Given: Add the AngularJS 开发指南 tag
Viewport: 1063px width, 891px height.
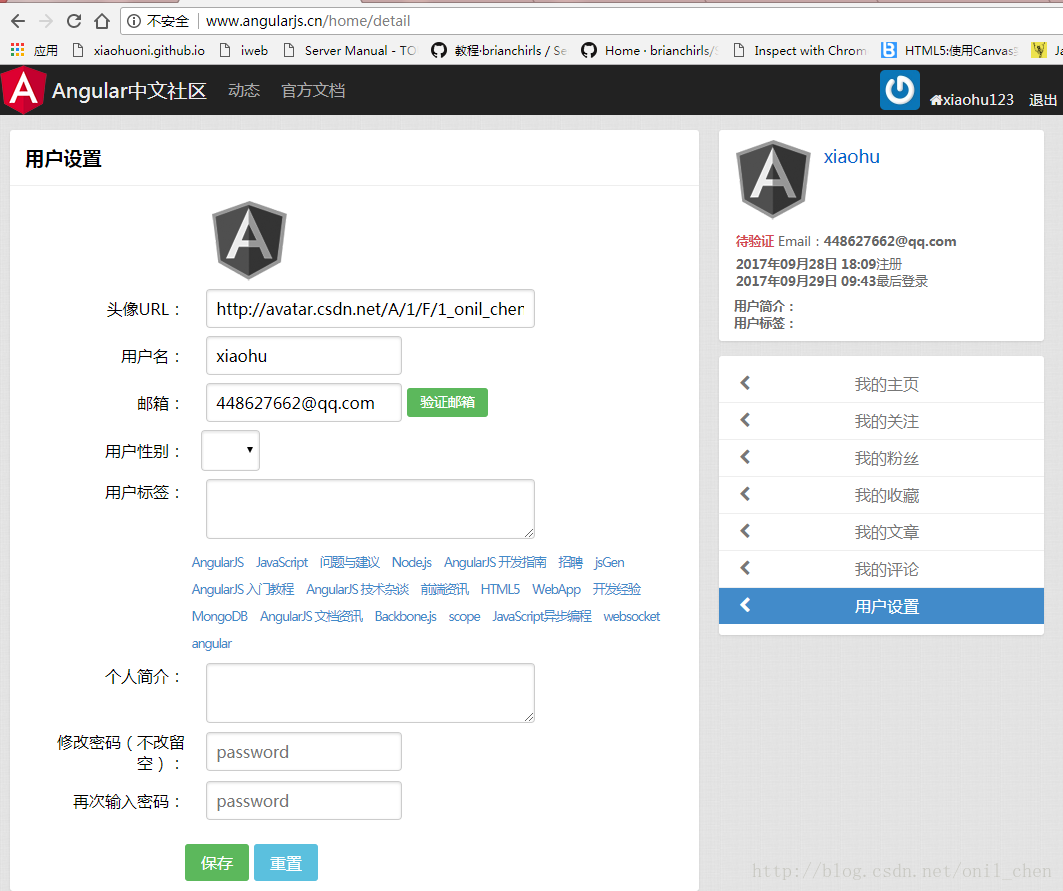Looking at the screenshot, I should [x=495, y=562].
